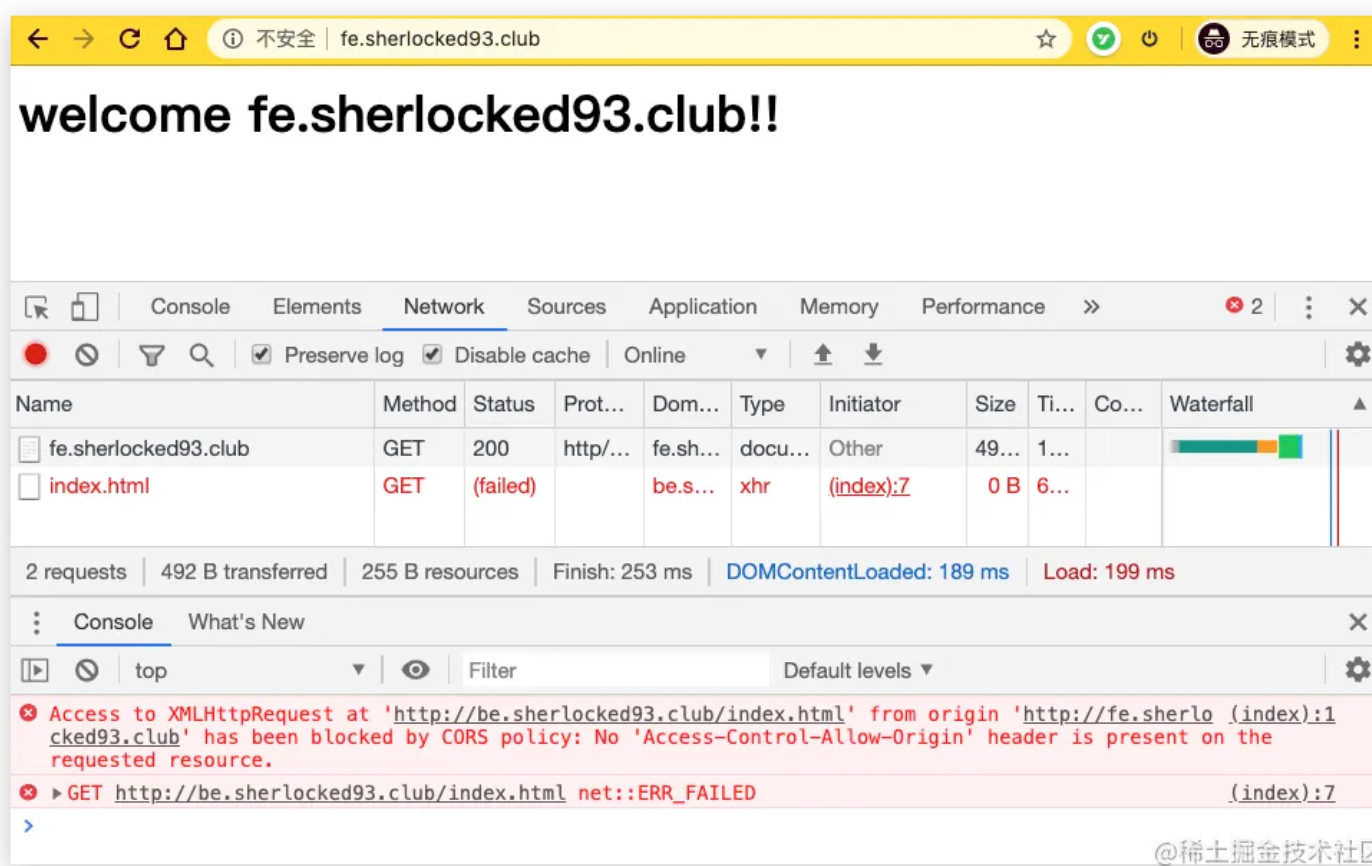Screen dimensions: 1372x866
Task: Open search in Network panel
Action: pos(202,355)
